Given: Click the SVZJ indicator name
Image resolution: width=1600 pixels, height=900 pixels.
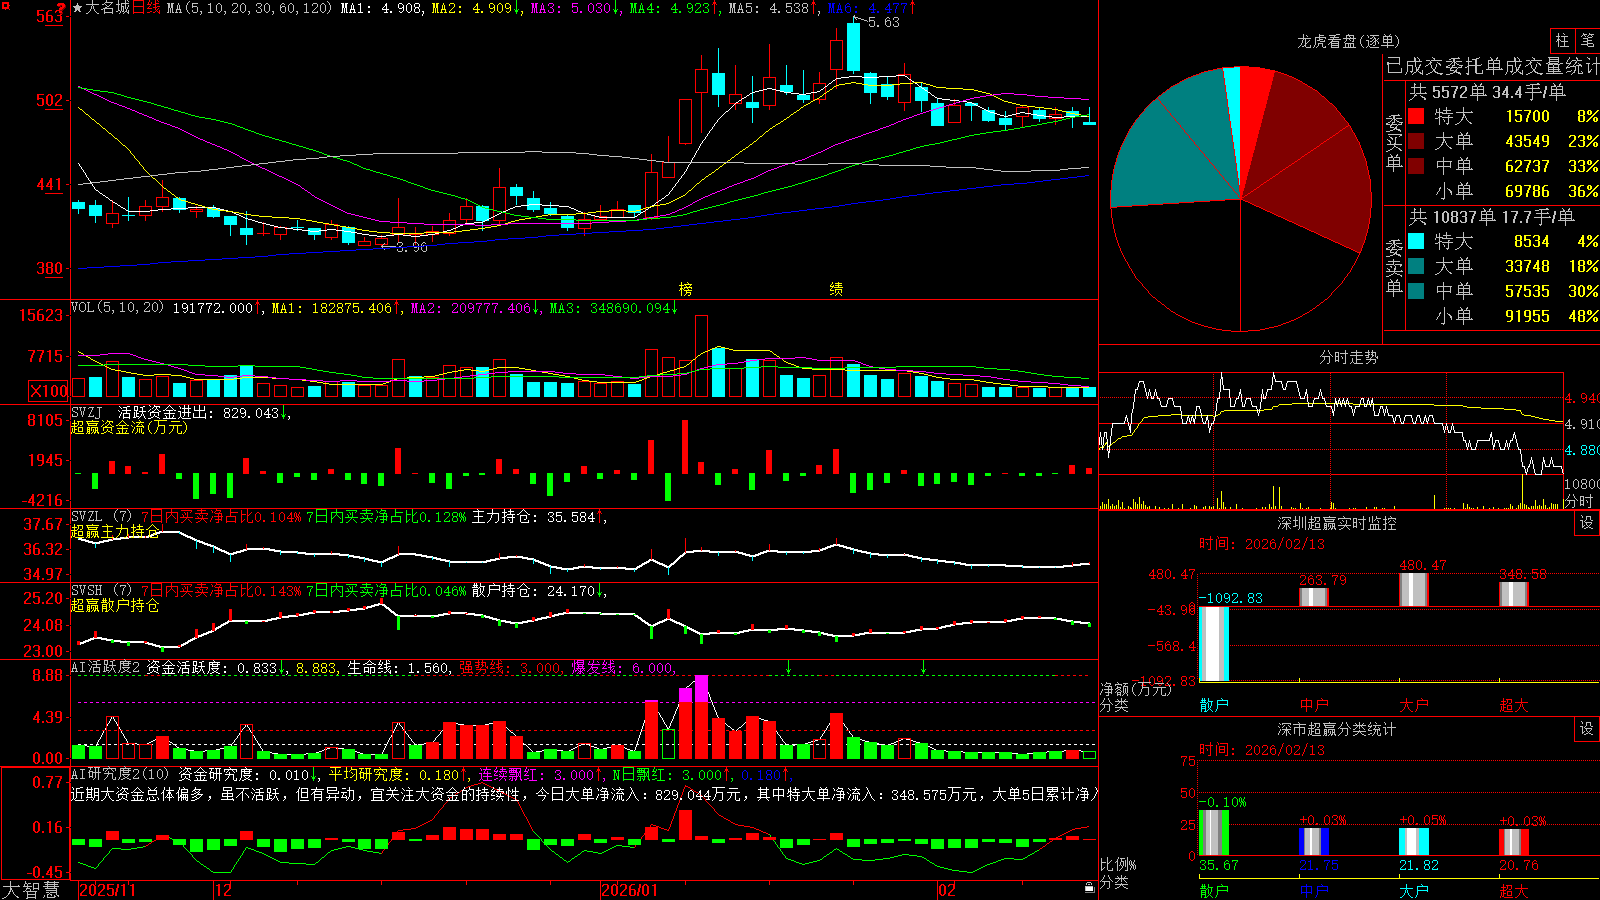Looking at the screenshot, I should click(x=87, y=412).
